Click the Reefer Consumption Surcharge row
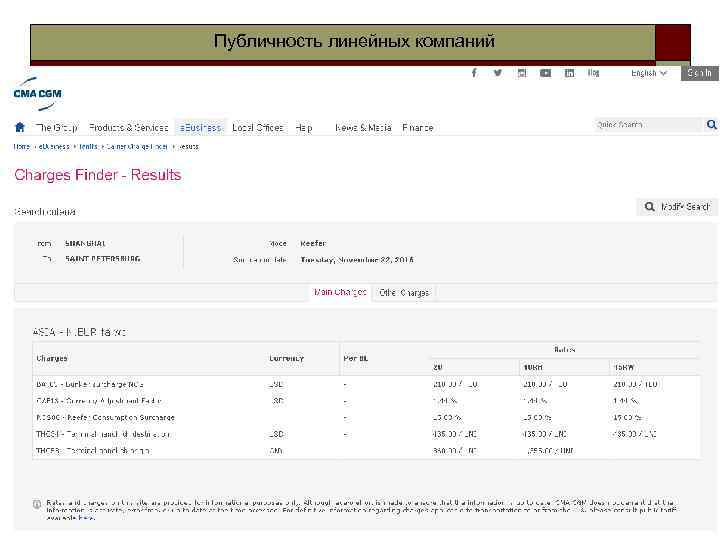Viewport: 720px width, 540px height. 366,418
